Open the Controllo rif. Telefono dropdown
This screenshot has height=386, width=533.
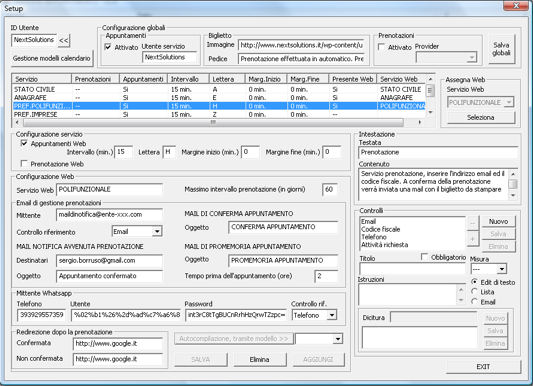(x=331, y=315)
